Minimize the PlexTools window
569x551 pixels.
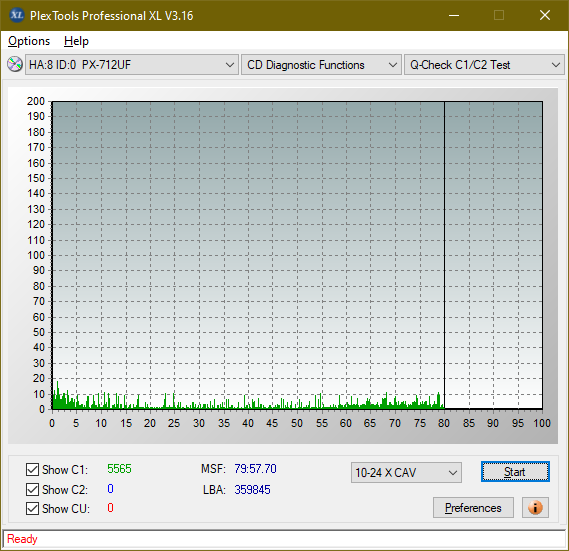(x=454, y=15)
